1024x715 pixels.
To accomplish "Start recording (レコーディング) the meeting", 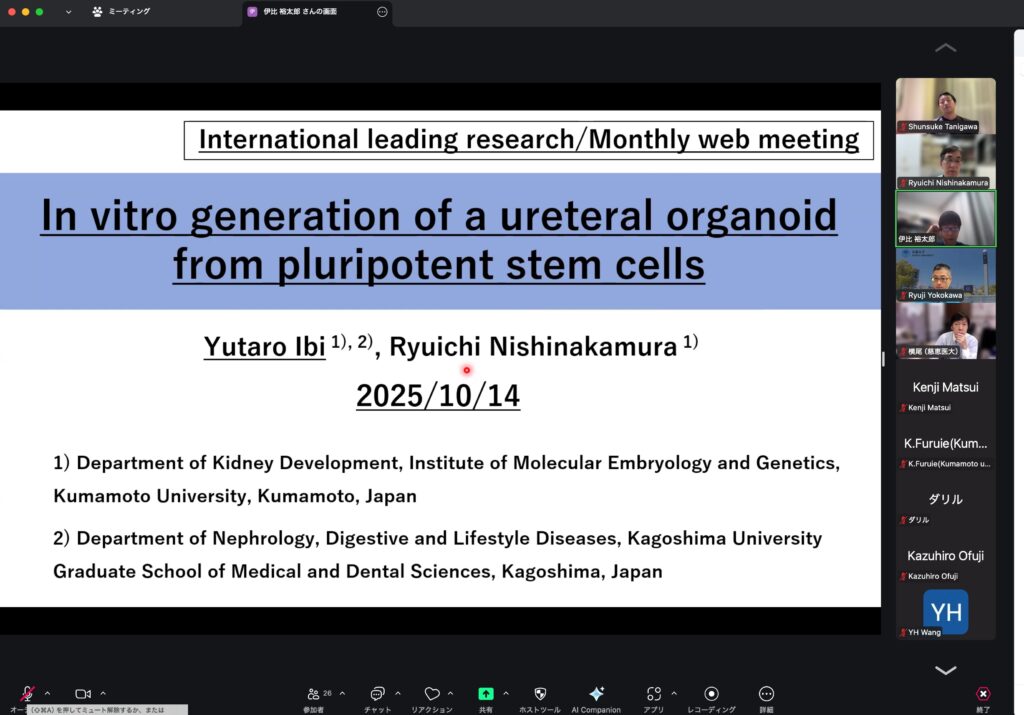I will [x=711, y=693].
